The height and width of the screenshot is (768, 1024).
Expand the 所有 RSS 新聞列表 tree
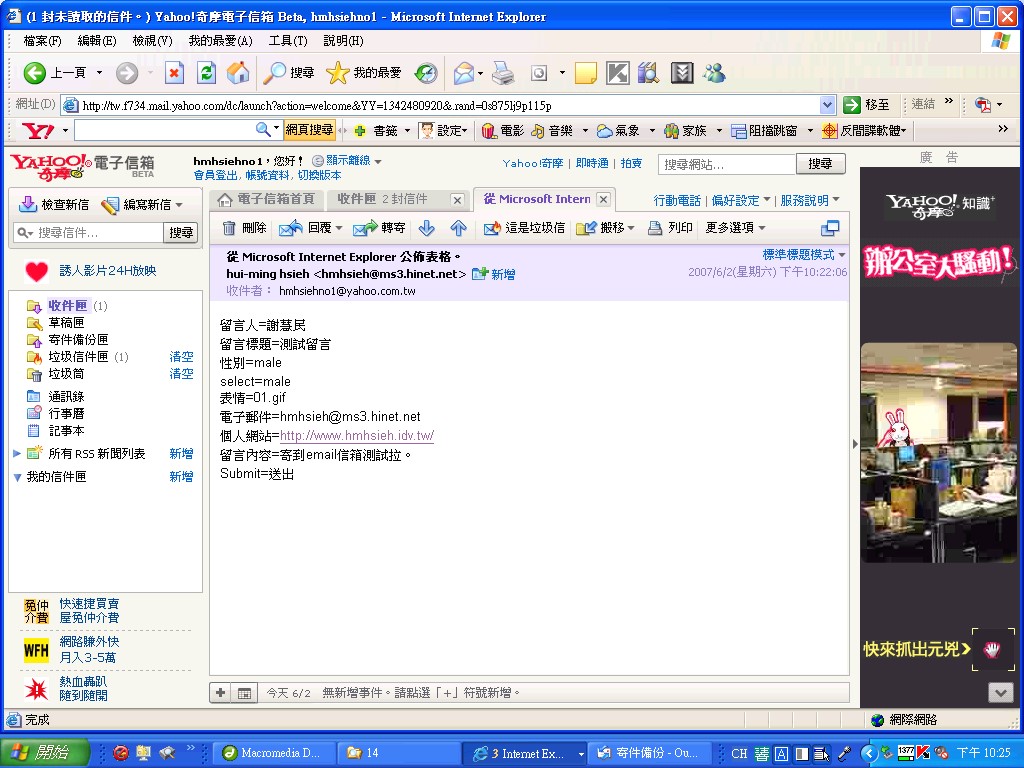(17, 453)
